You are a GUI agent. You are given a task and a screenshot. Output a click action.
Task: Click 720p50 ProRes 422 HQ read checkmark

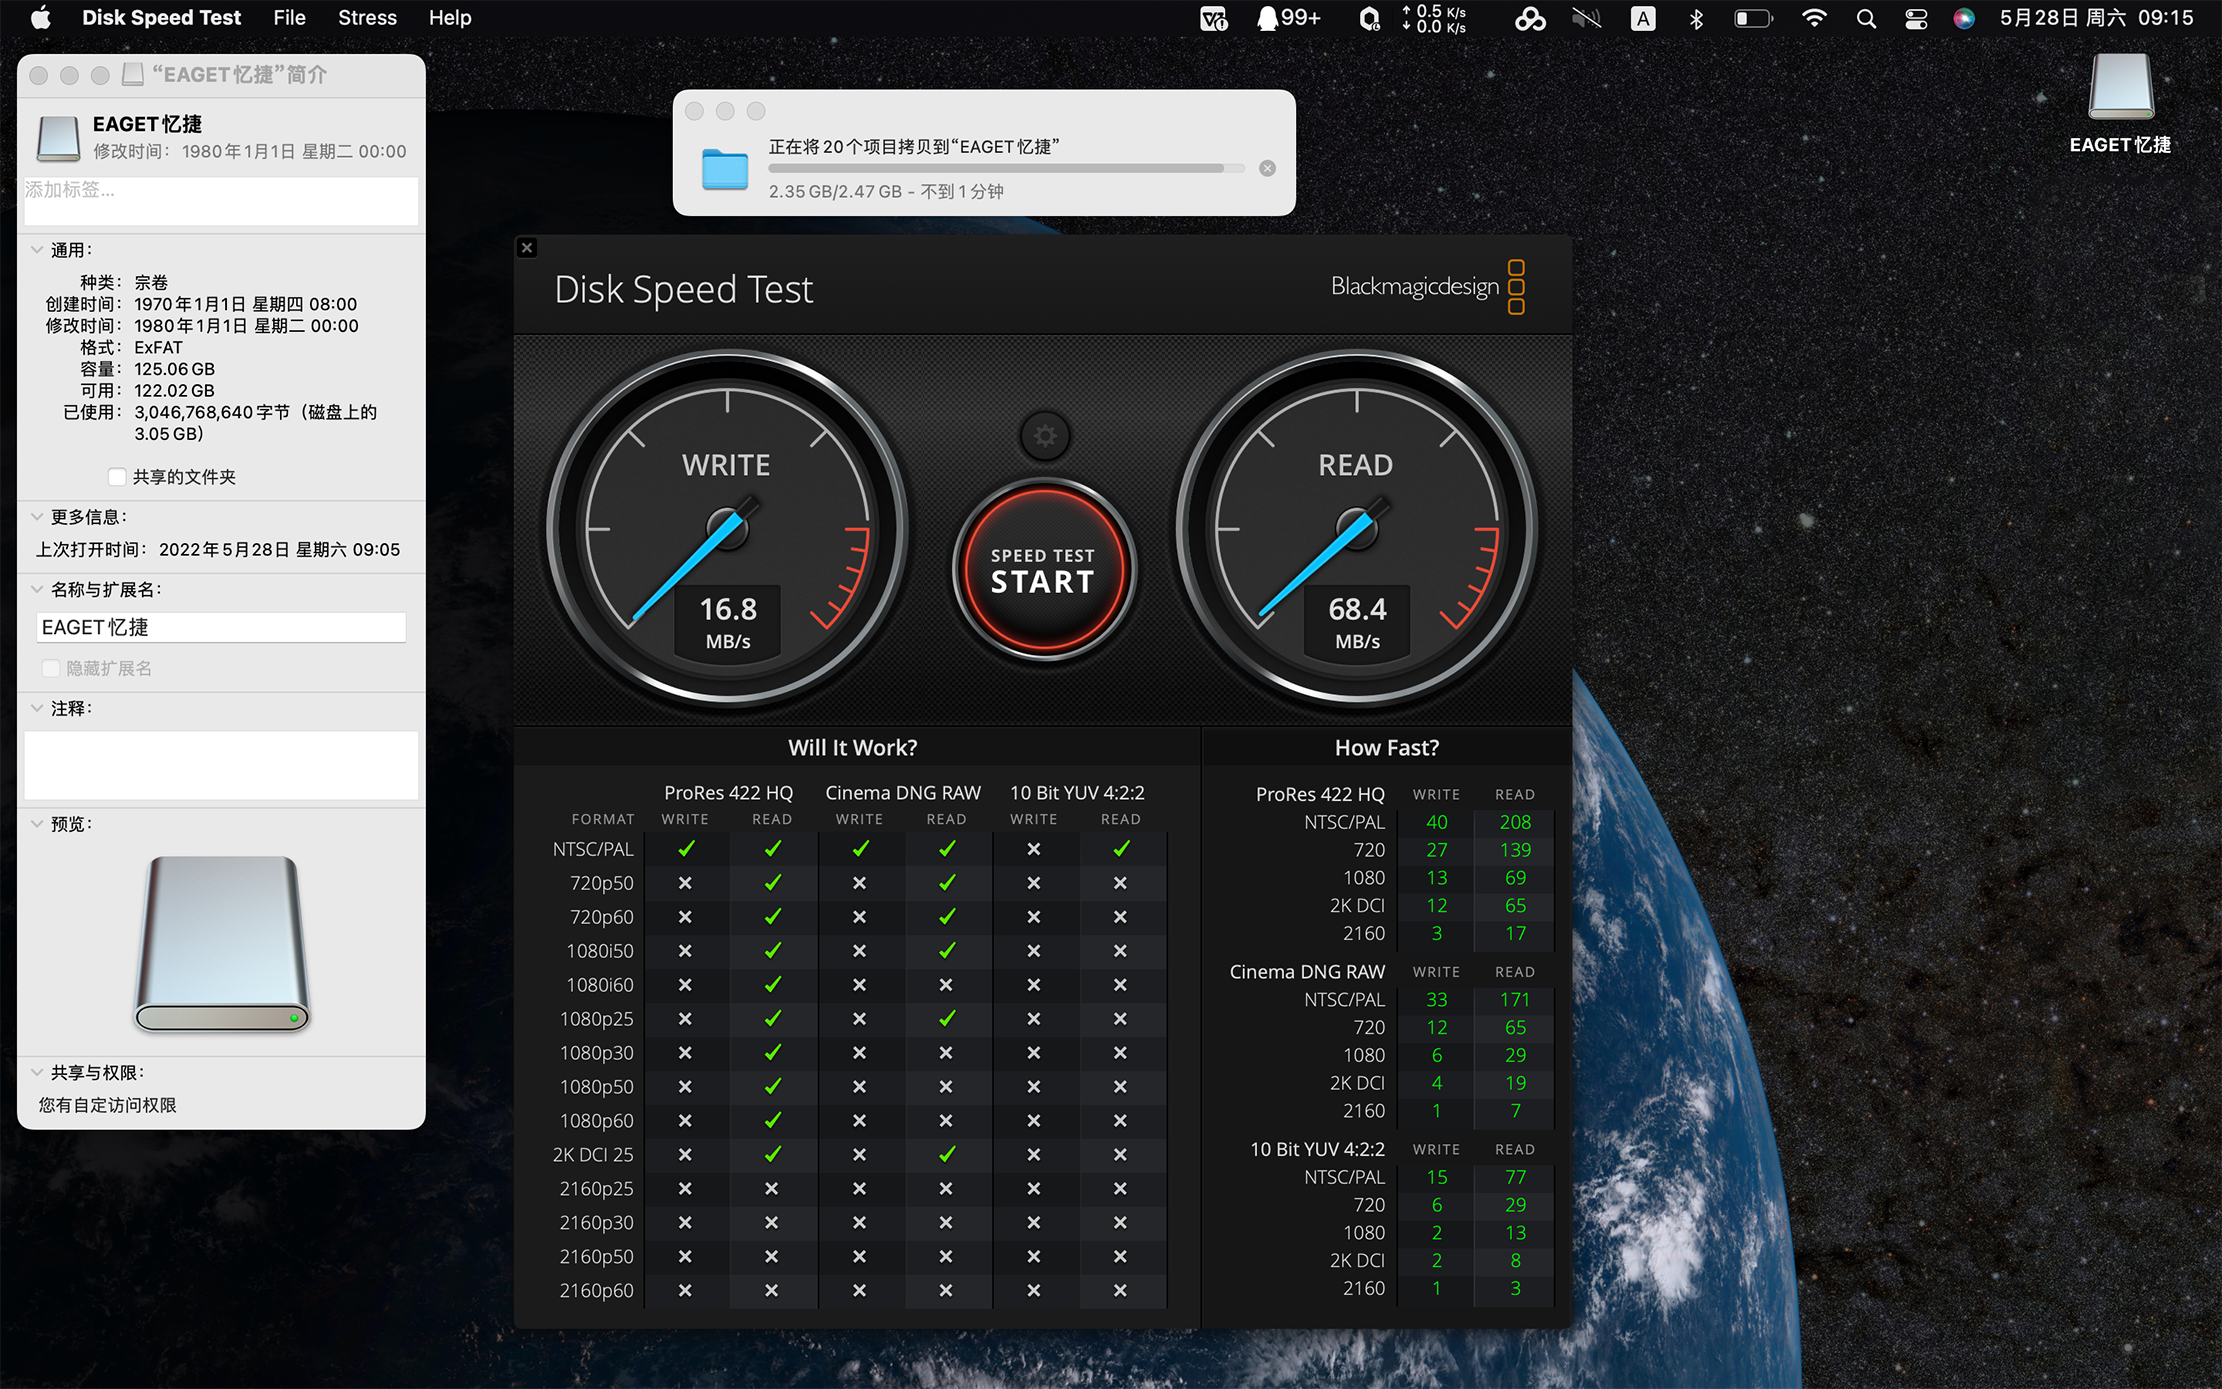click(x=772, y=883)
